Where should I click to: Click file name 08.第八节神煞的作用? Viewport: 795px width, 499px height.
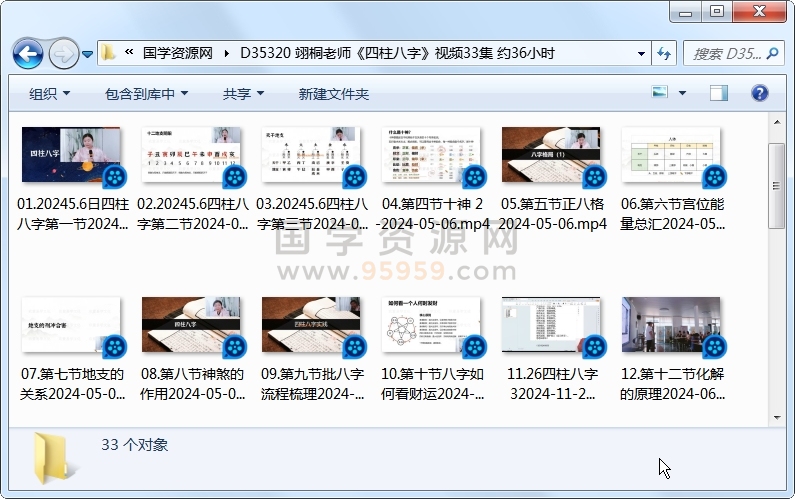[x=193, y=384]
